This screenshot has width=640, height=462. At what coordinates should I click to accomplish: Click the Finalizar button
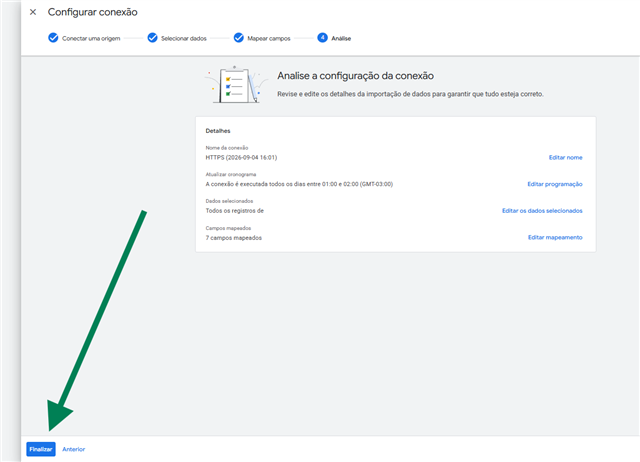click(x=41, y=449)
